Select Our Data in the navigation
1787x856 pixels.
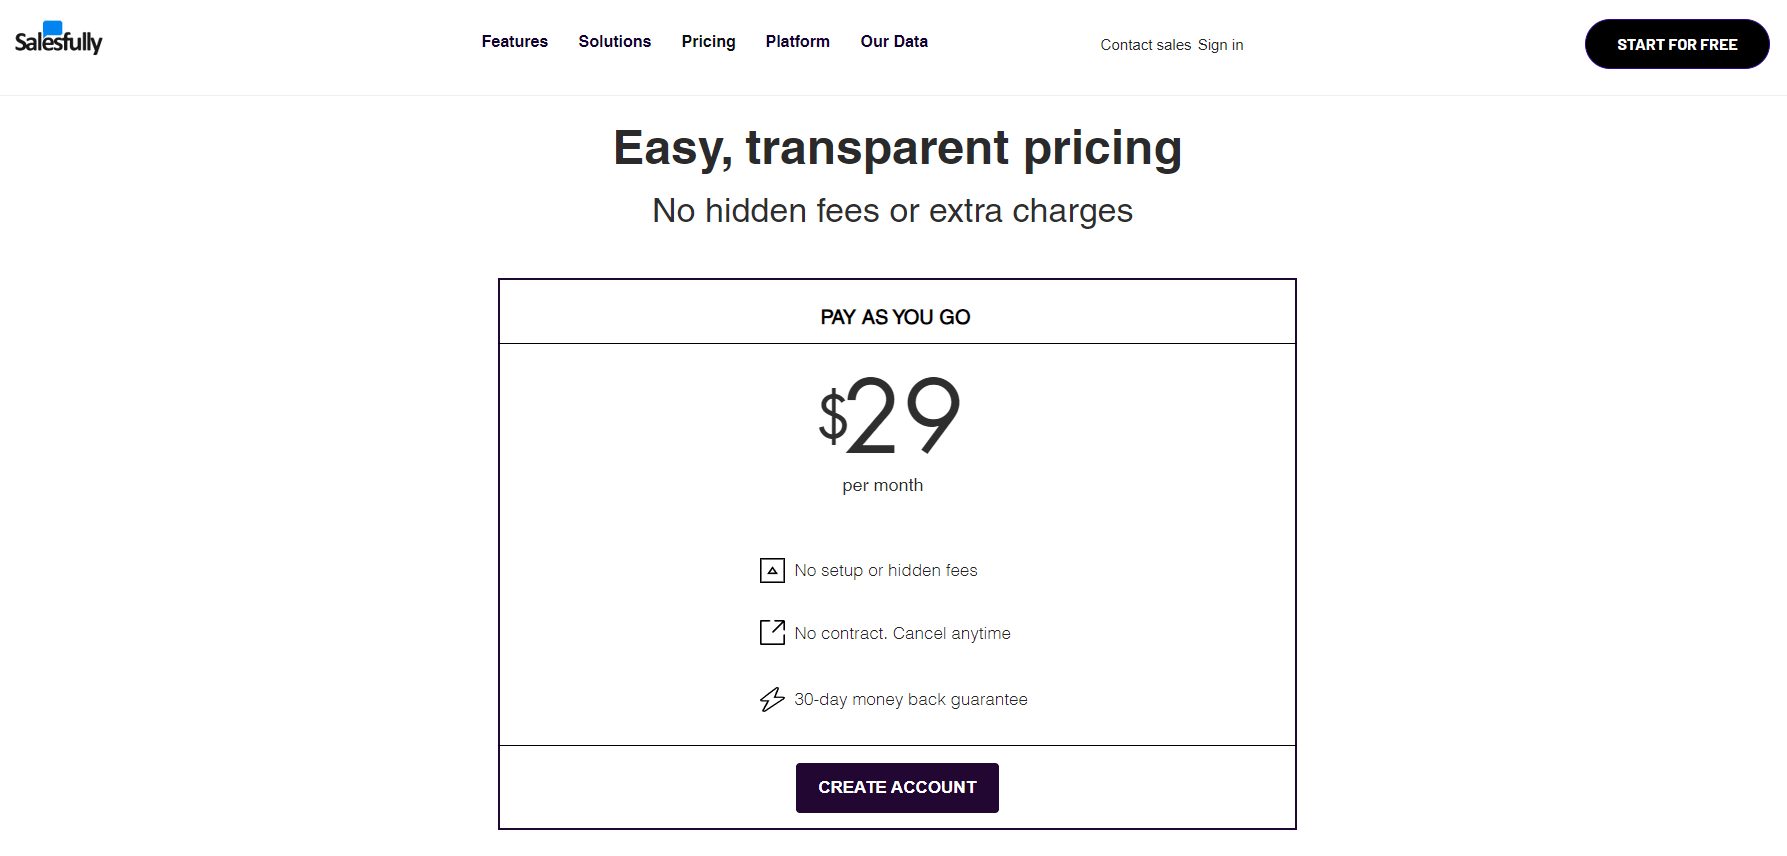[893, 41]
